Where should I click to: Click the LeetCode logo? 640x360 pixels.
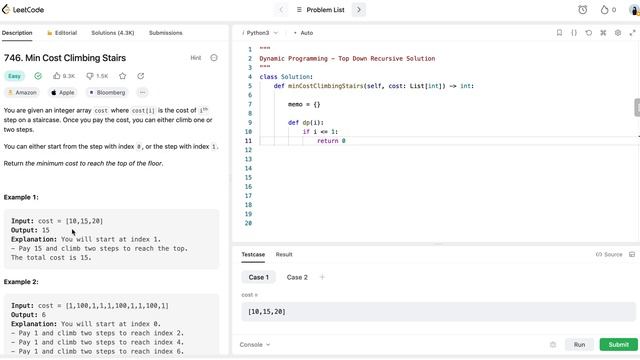[x=23, y=9]
